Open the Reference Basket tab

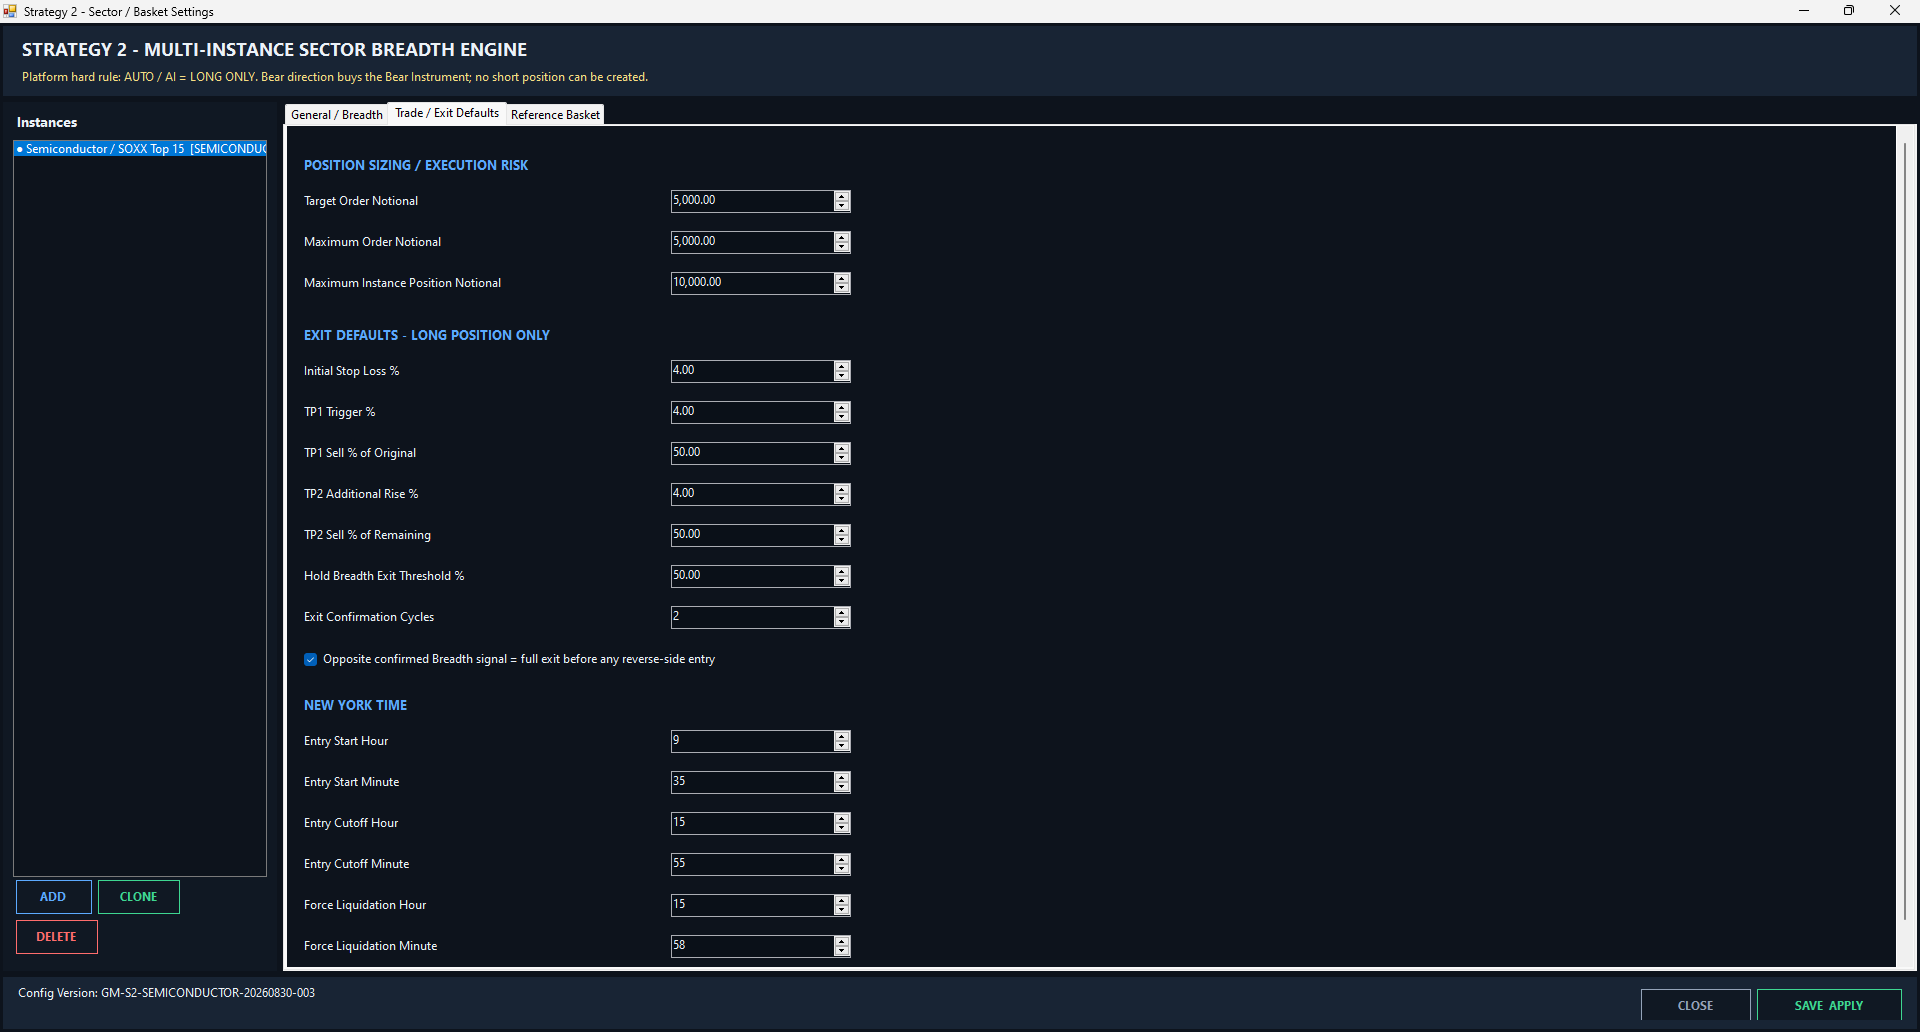(x=555, y=115)
